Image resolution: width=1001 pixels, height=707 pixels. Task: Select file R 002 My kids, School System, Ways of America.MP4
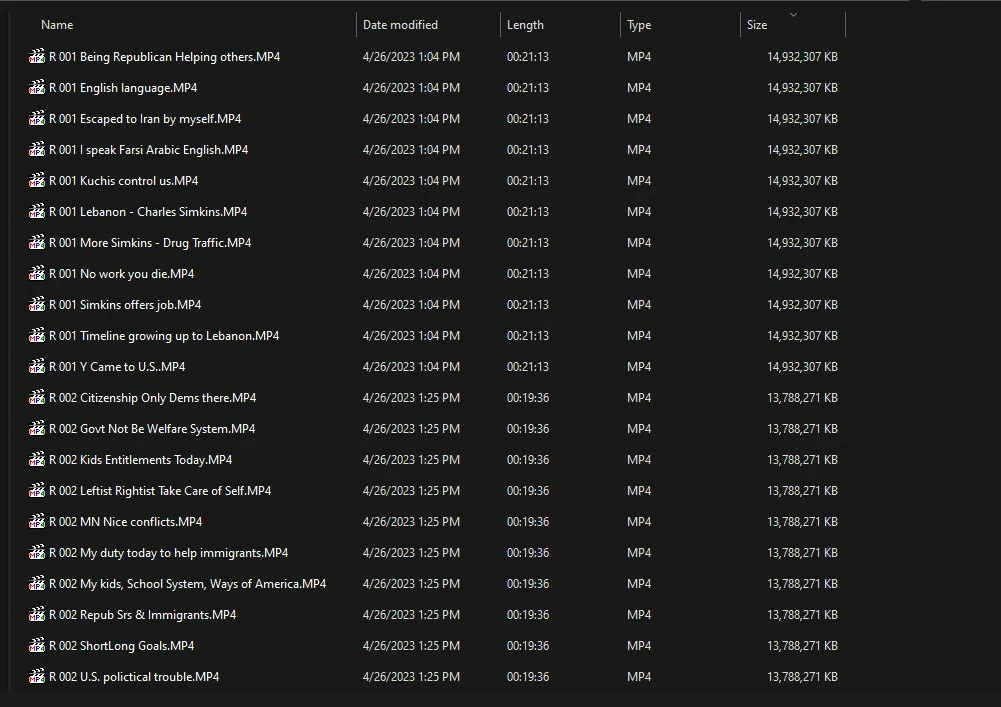click(x=188, y=584)
